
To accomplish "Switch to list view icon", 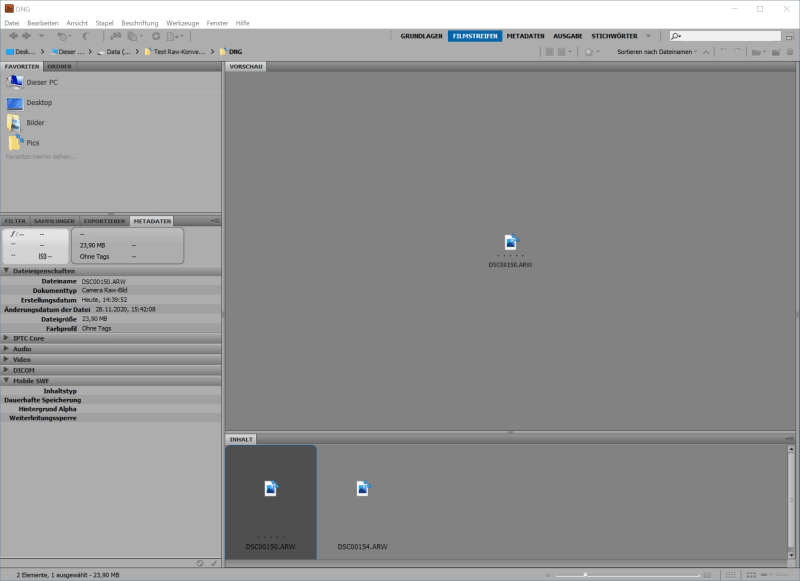I will coord(782,575).
